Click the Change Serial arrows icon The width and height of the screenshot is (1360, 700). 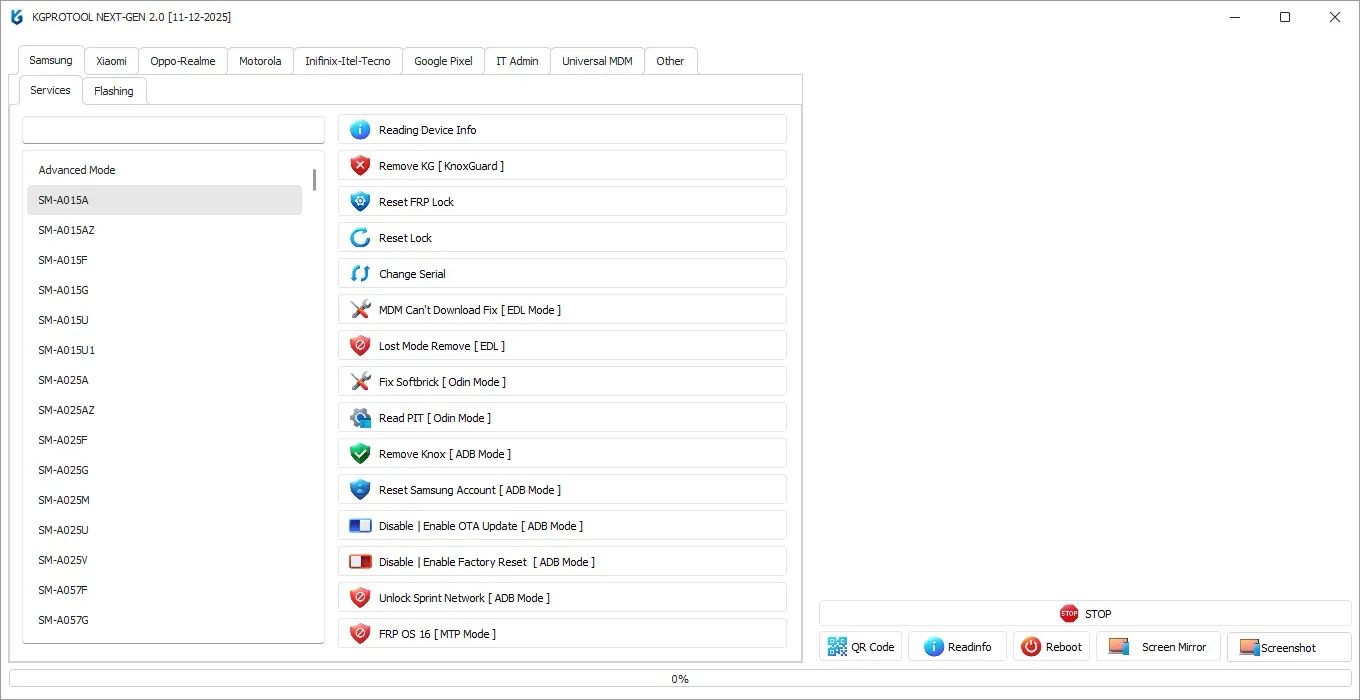pyautogui.click(x=360, y=274)
